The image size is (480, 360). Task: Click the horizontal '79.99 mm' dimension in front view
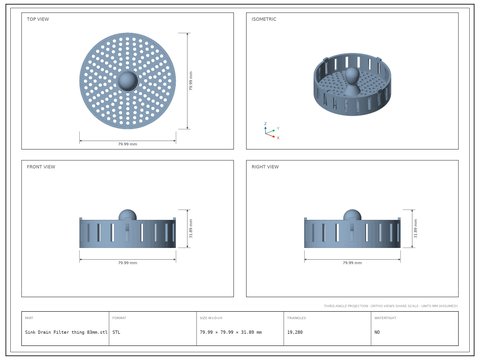click(x=128, y=263)
